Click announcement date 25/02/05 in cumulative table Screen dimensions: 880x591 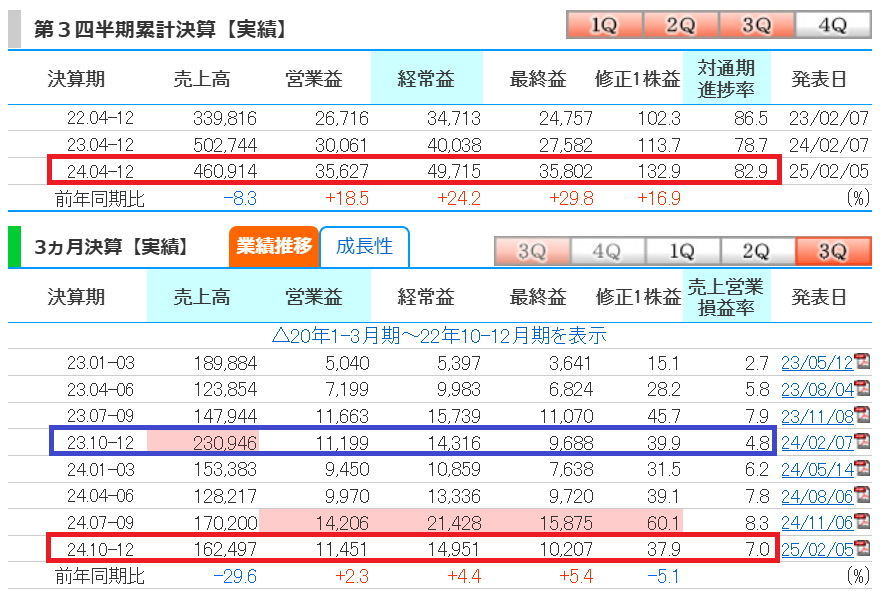click(829, 171)
